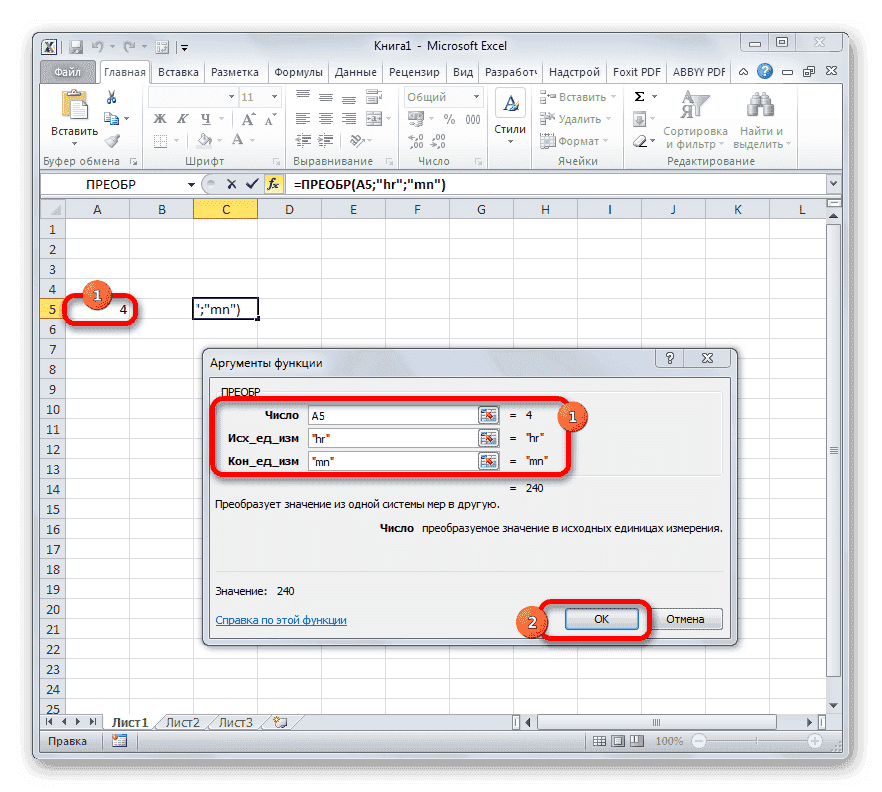882x792 pixels.
Task: Select the Percent style icon
Action: point(451,117)
